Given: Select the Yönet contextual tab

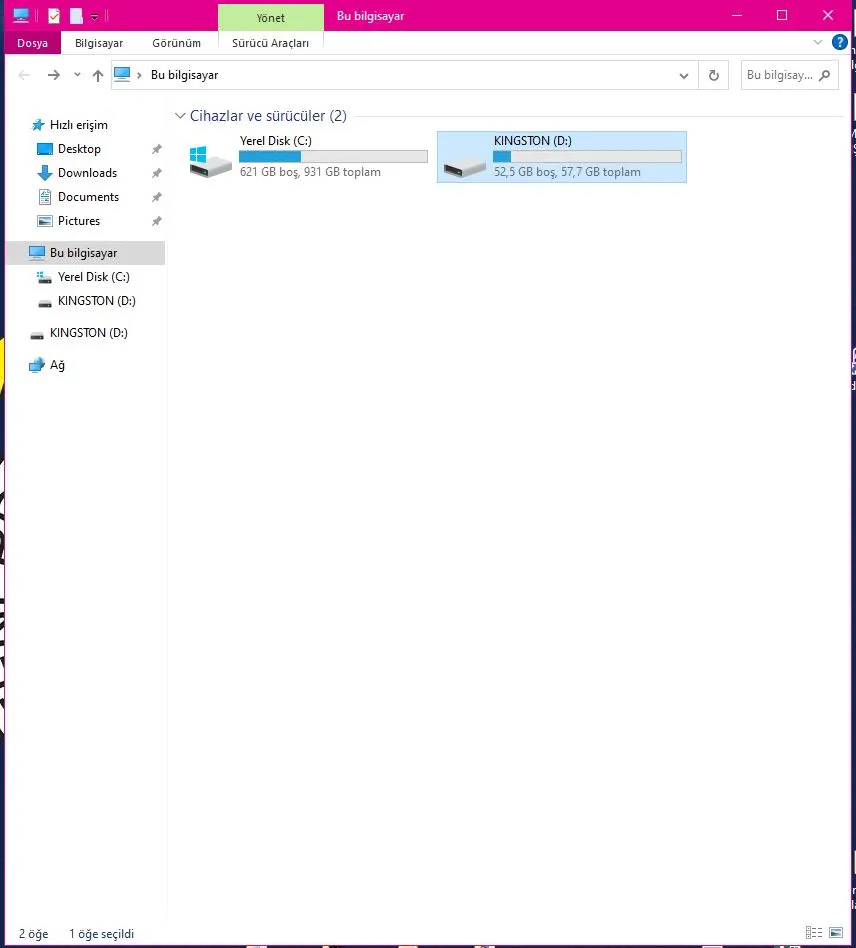Looking at the screenshot, I should (x=270, y=18).
